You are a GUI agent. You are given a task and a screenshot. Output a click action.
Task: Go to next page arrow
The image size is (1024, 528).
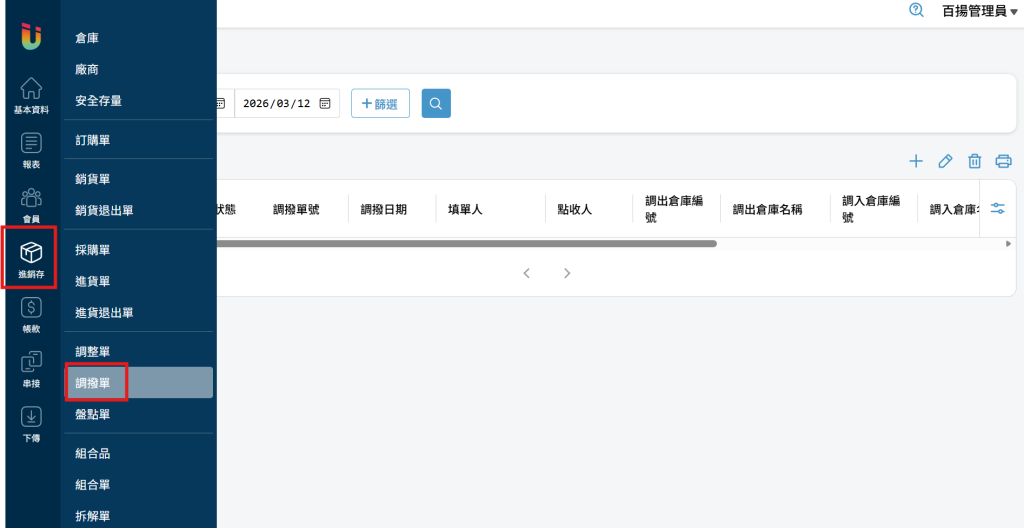tap(567, 273)
